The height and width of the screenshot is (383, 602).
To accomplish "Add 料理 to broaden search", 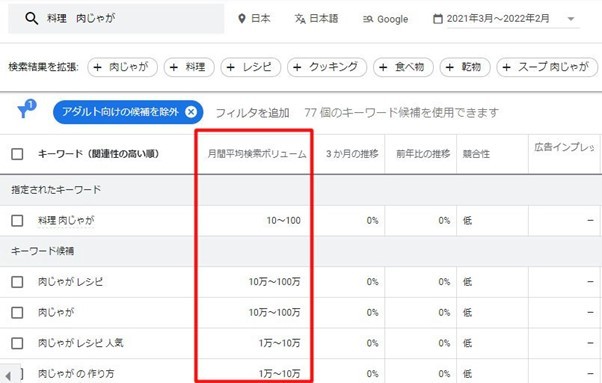I will pos(189,67).
